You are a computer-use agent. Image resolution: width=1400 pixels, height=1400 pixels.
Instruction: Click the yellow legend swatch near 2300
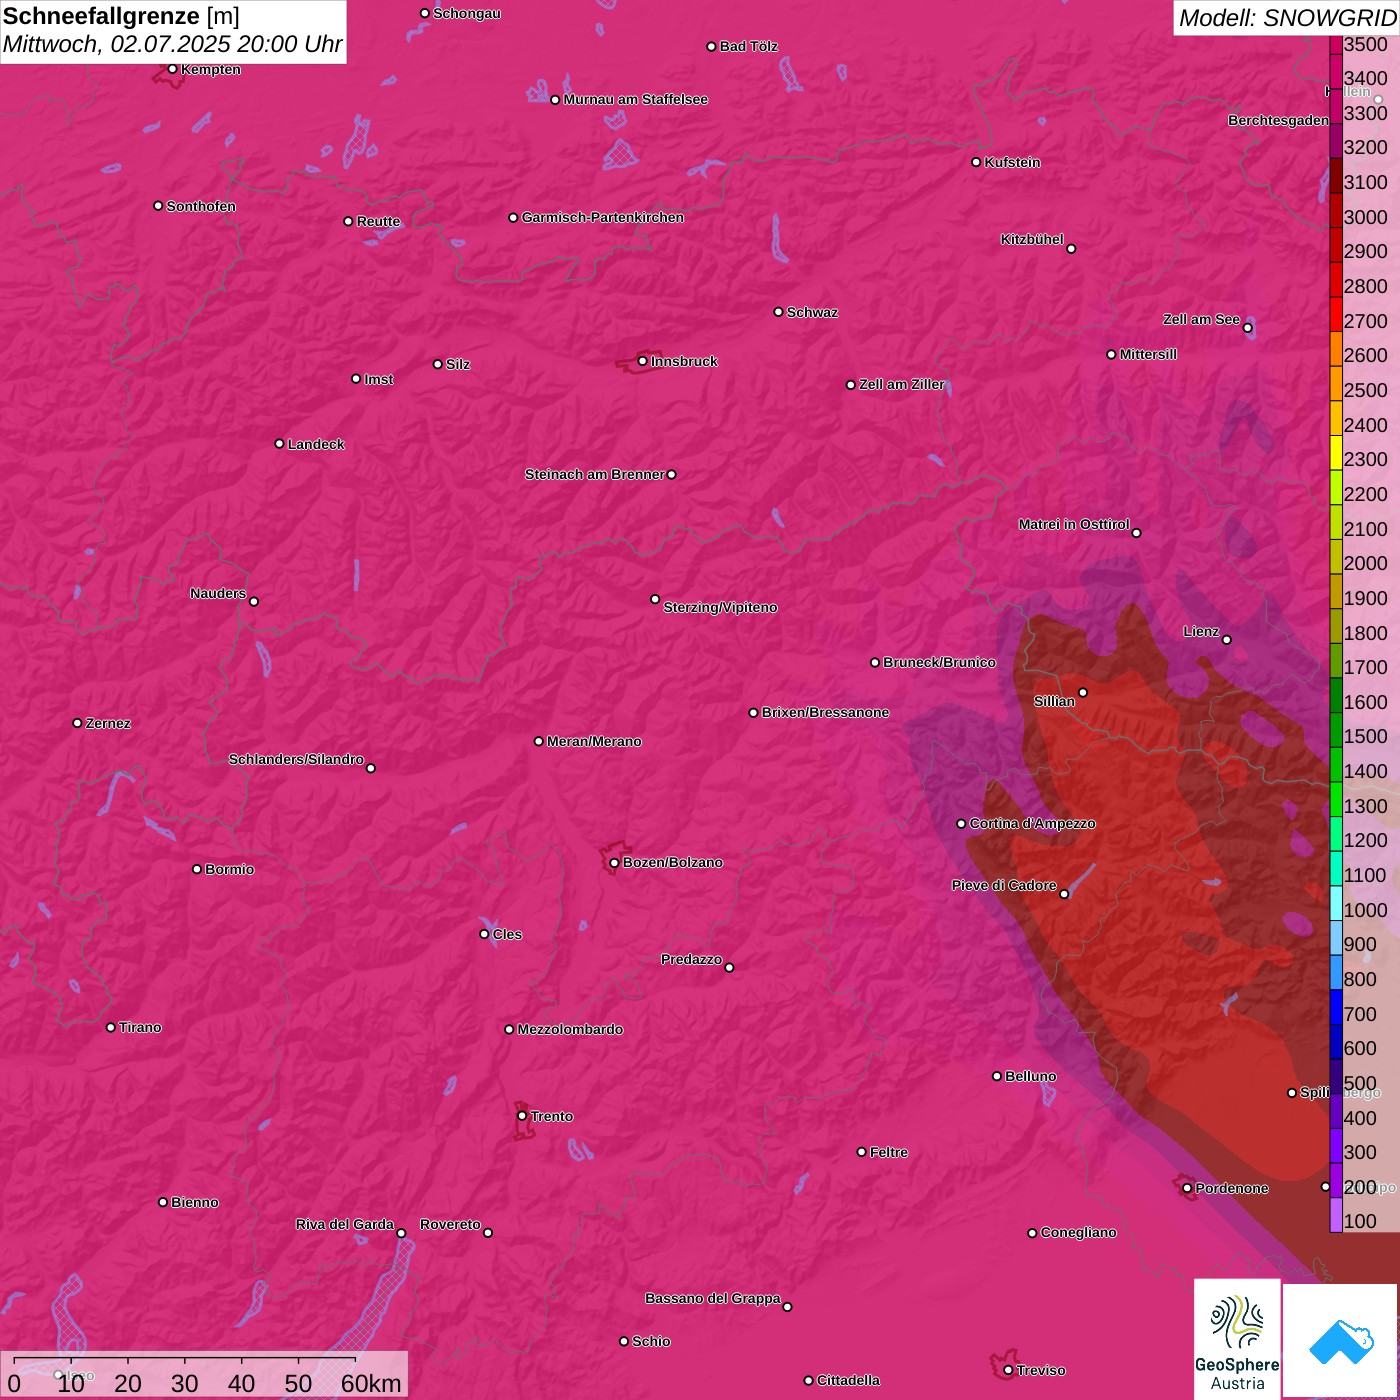pos(1336,452)
